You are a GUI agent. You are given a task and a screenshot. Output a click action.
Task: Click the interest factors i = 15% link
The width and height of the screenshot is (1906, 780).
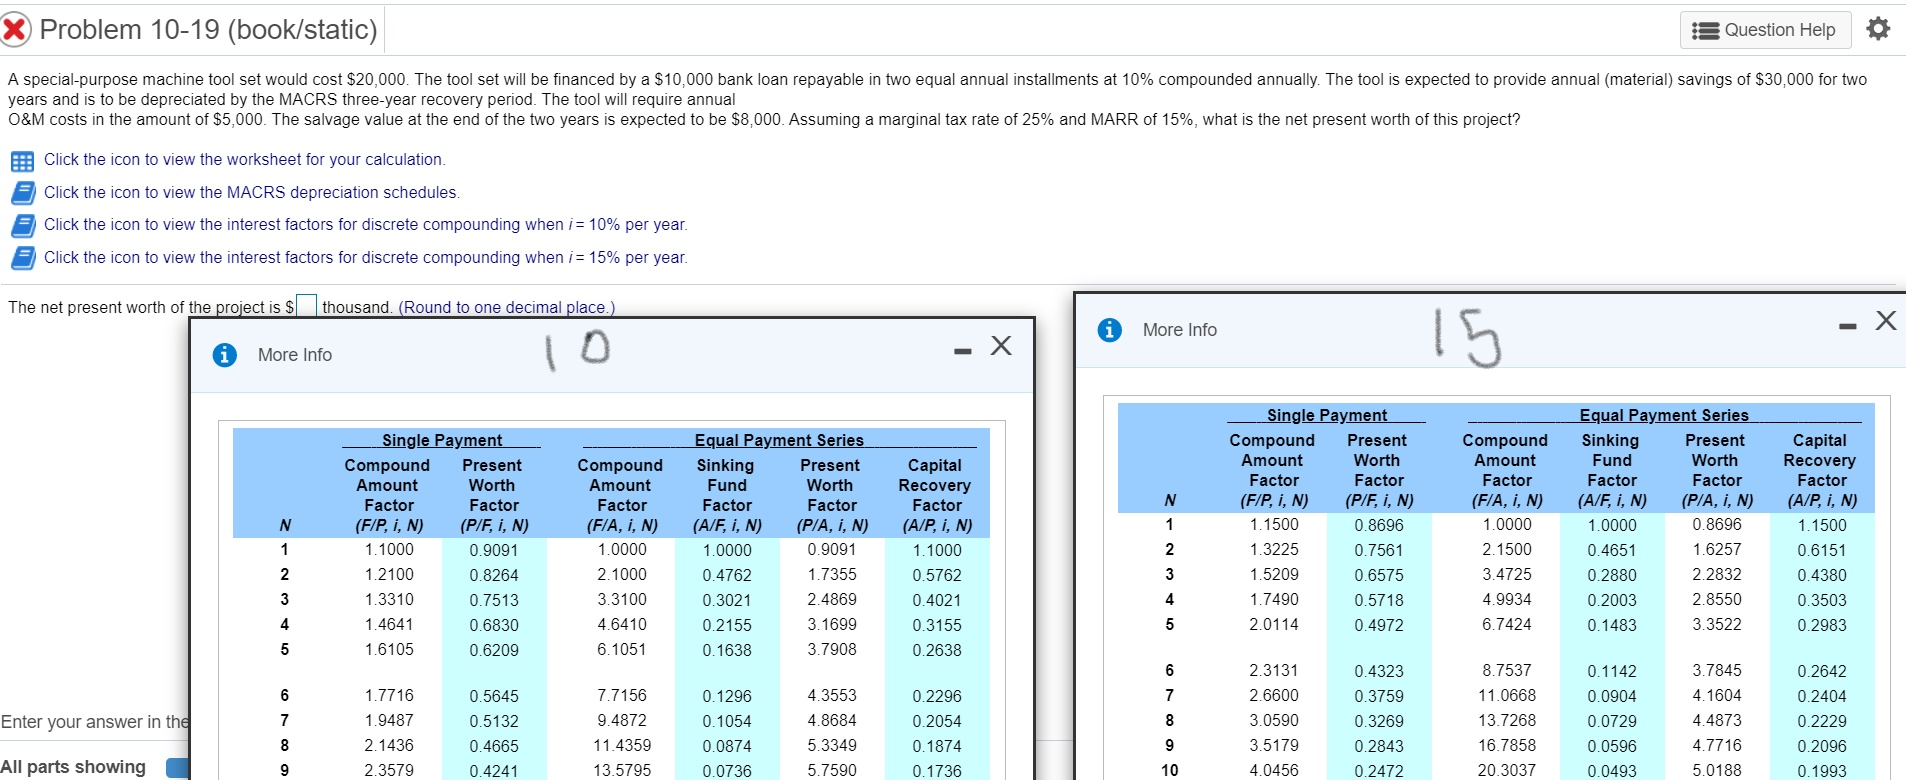coord(366,258)
